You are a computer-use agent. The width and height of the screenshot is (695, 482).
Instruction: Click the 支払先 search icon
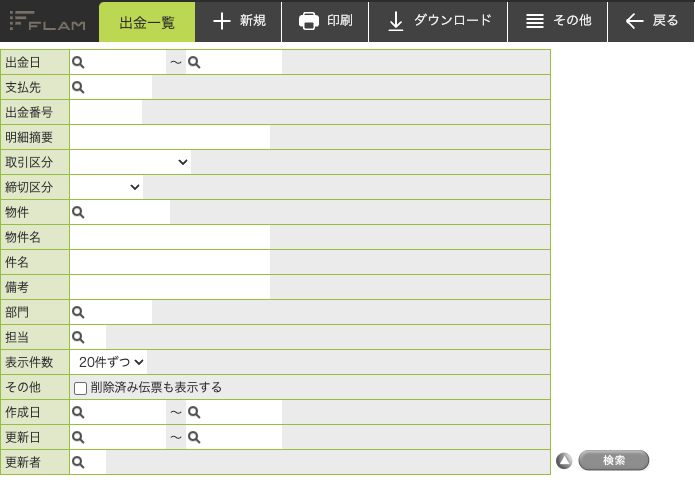pos(78,87)
